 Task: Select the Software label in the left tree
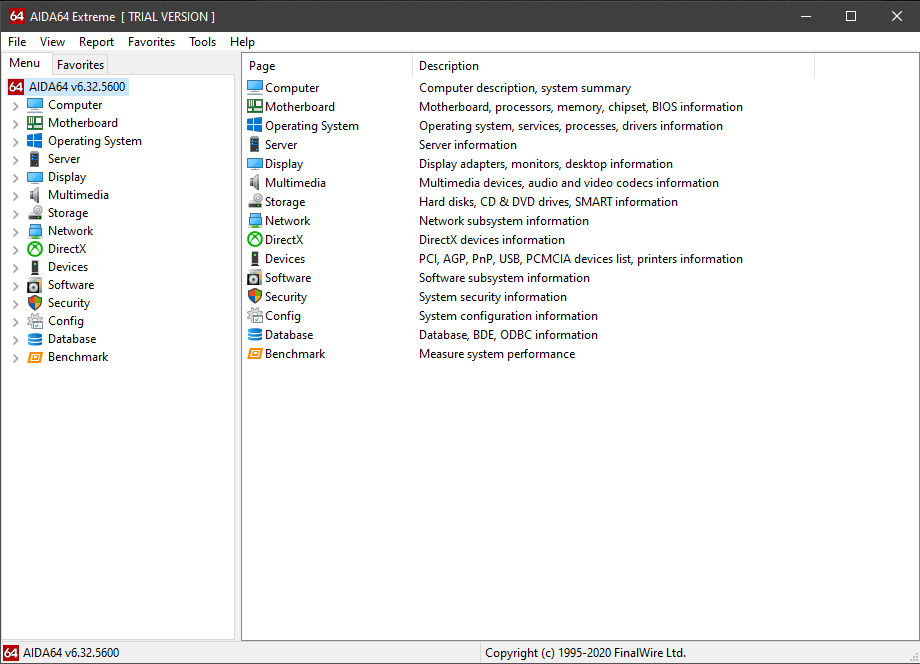[71, 285]
